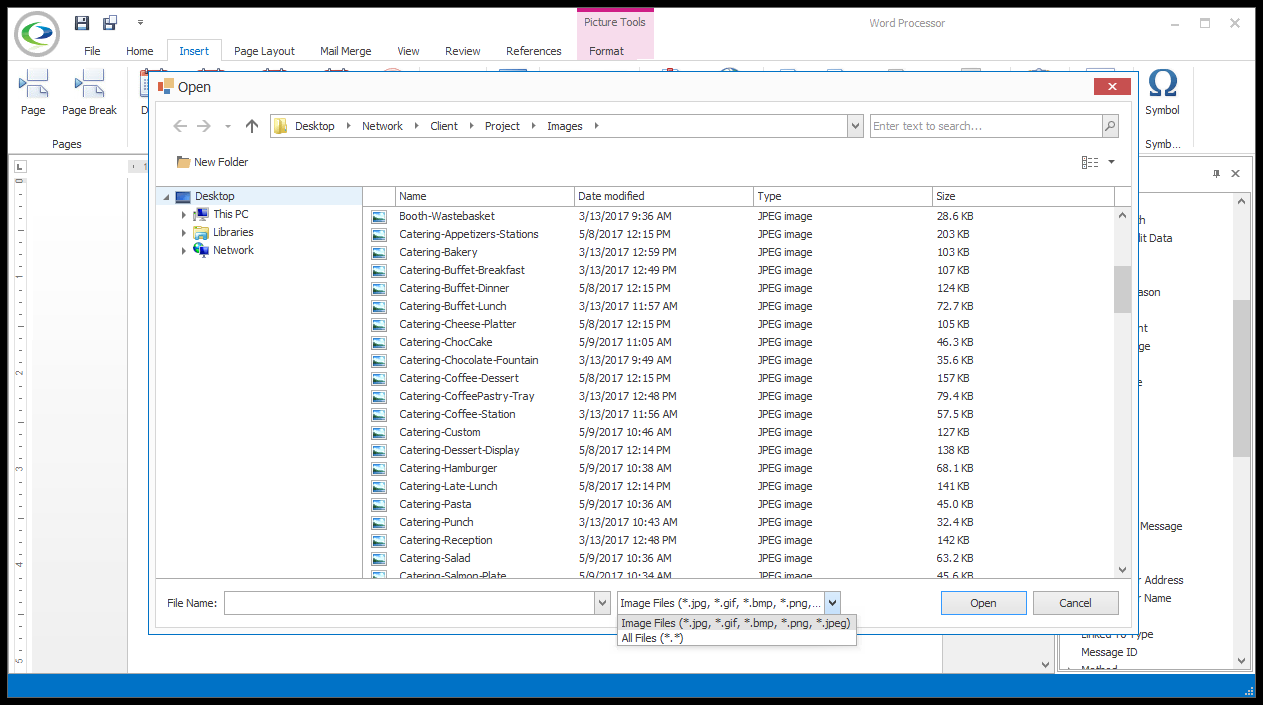
Task: Select Libraries in the folder tree
Action: coord(233,232)
